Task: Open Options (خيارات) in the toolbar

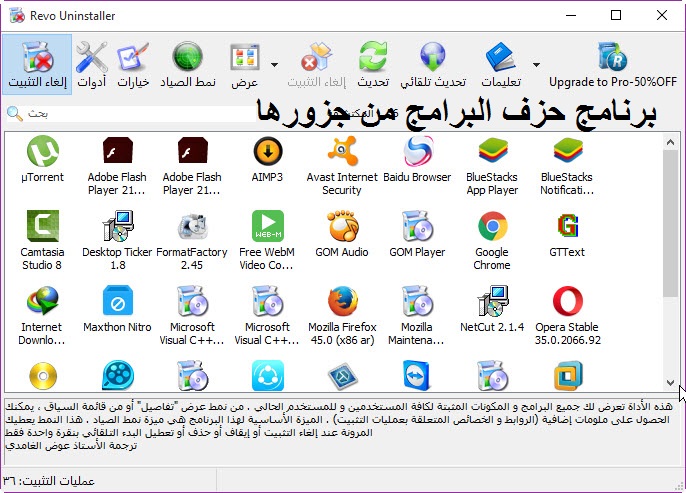Action: (133, 65)
